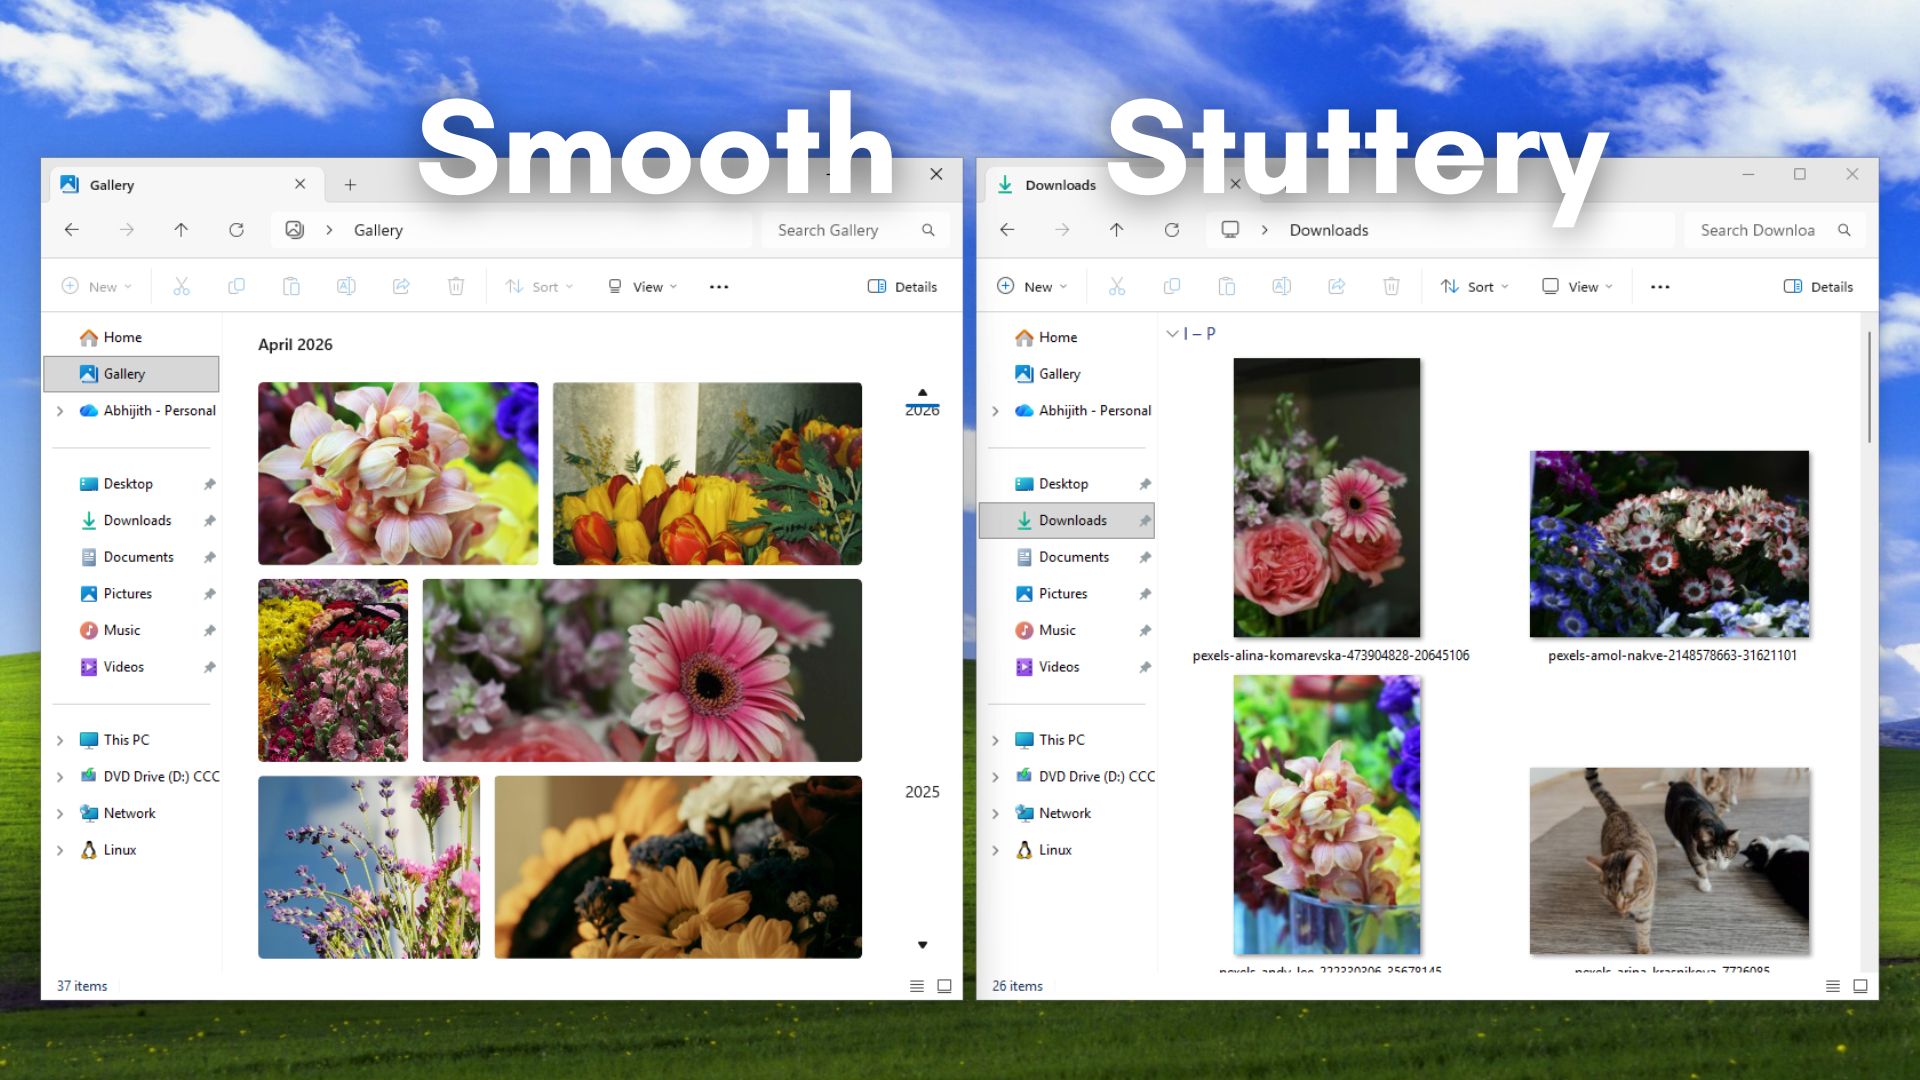Select the Downloads tab
The height and width of the screenshot is (1080, 1920).
[x=1061, y=184]
